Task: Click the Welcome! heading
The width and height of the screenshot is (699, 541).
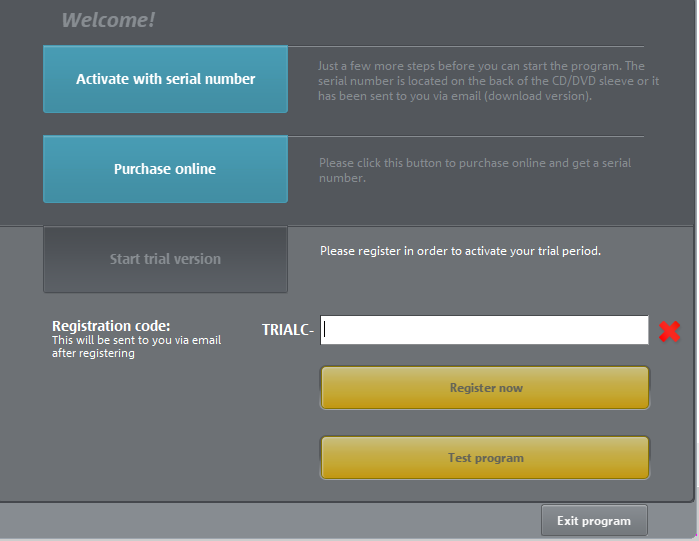Action: coord(108,20)
